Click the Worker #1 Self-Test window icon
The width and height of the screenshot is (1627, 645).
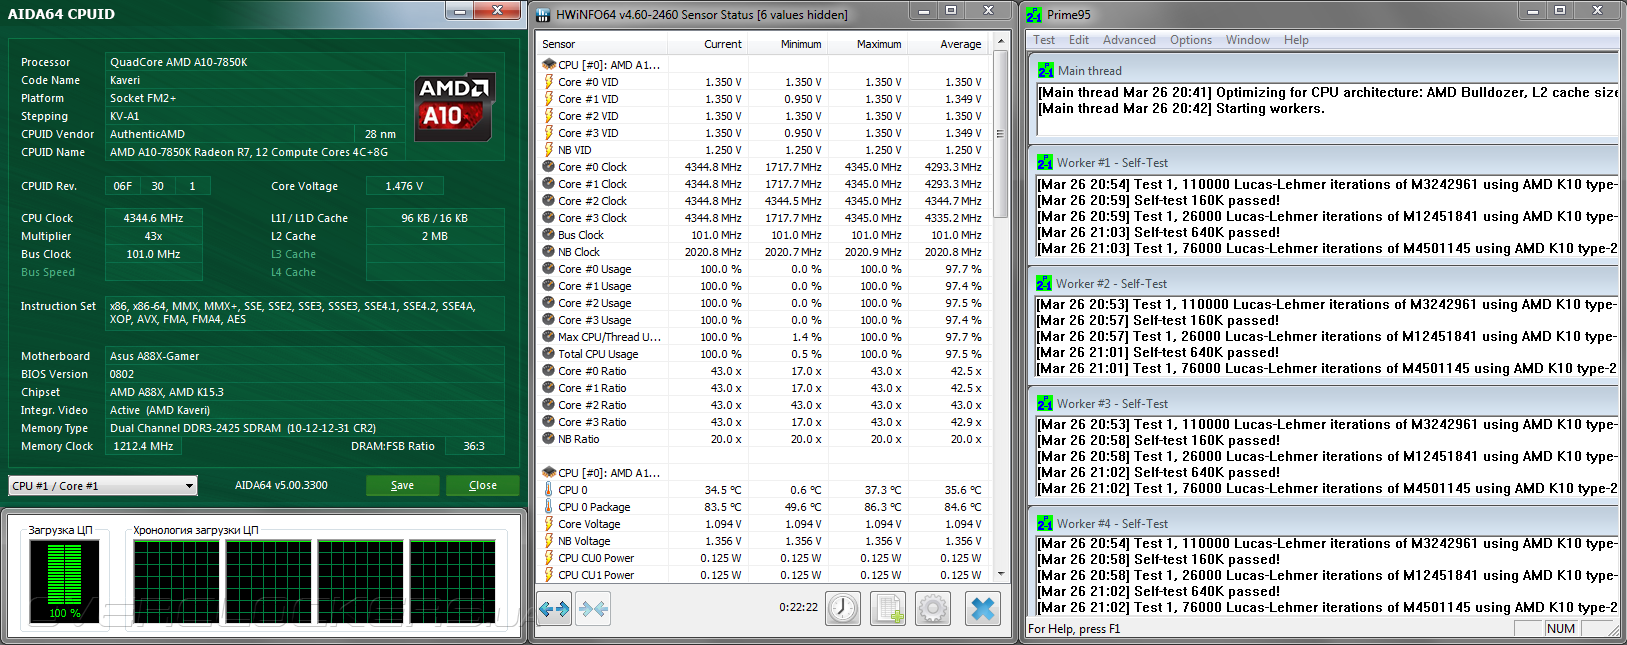(x=1045, y=162)
